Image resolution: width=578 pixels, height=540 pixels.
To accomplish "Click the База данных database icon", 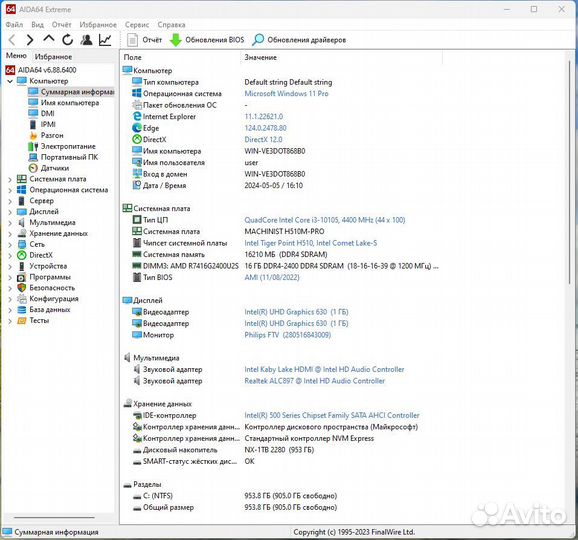I will pos(22,310).
